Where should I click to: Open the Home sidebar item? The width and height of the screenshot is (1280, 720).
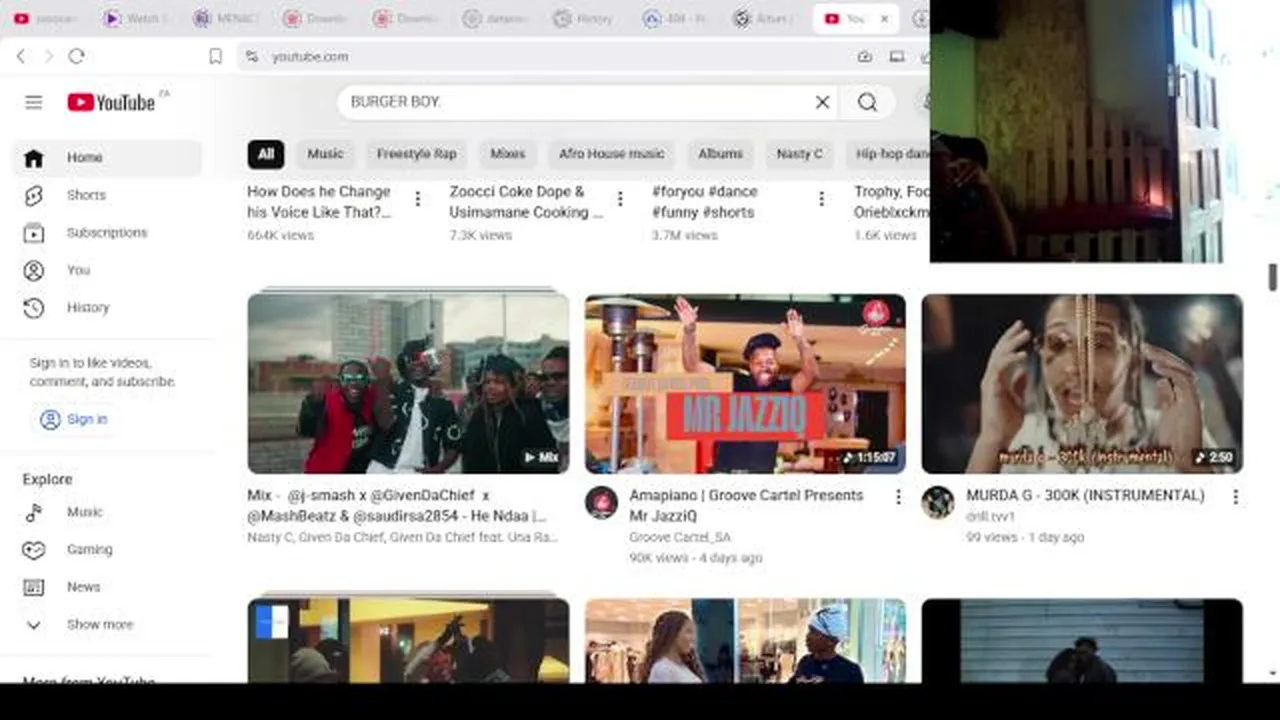pyautogui.click(x=107, y=158)
